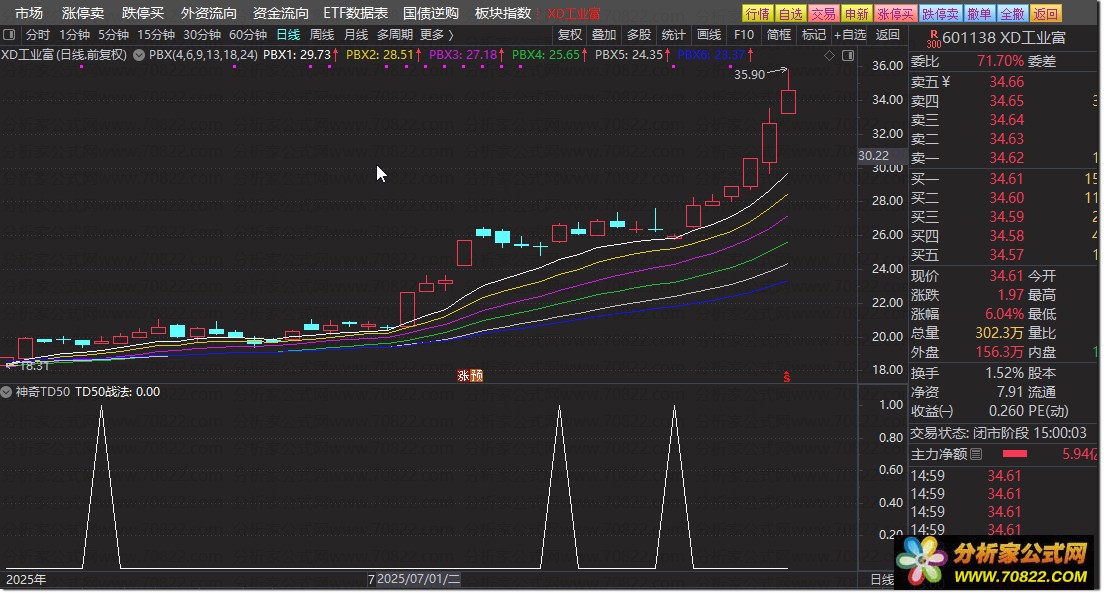This screenshot has width=1104, height=593.
Task: Click the 复权 toolbar item
Action: [570, 35]
